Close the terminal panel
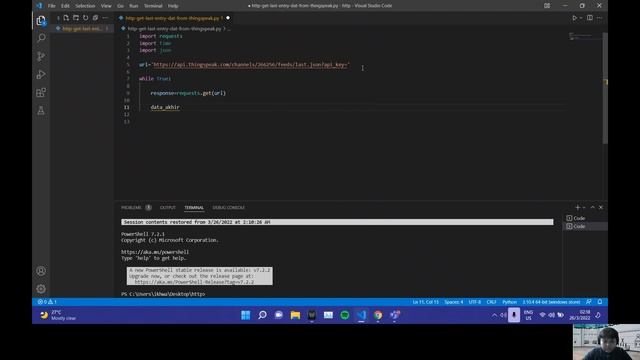Viewport: 640px width, 360px height. [601, 207]
